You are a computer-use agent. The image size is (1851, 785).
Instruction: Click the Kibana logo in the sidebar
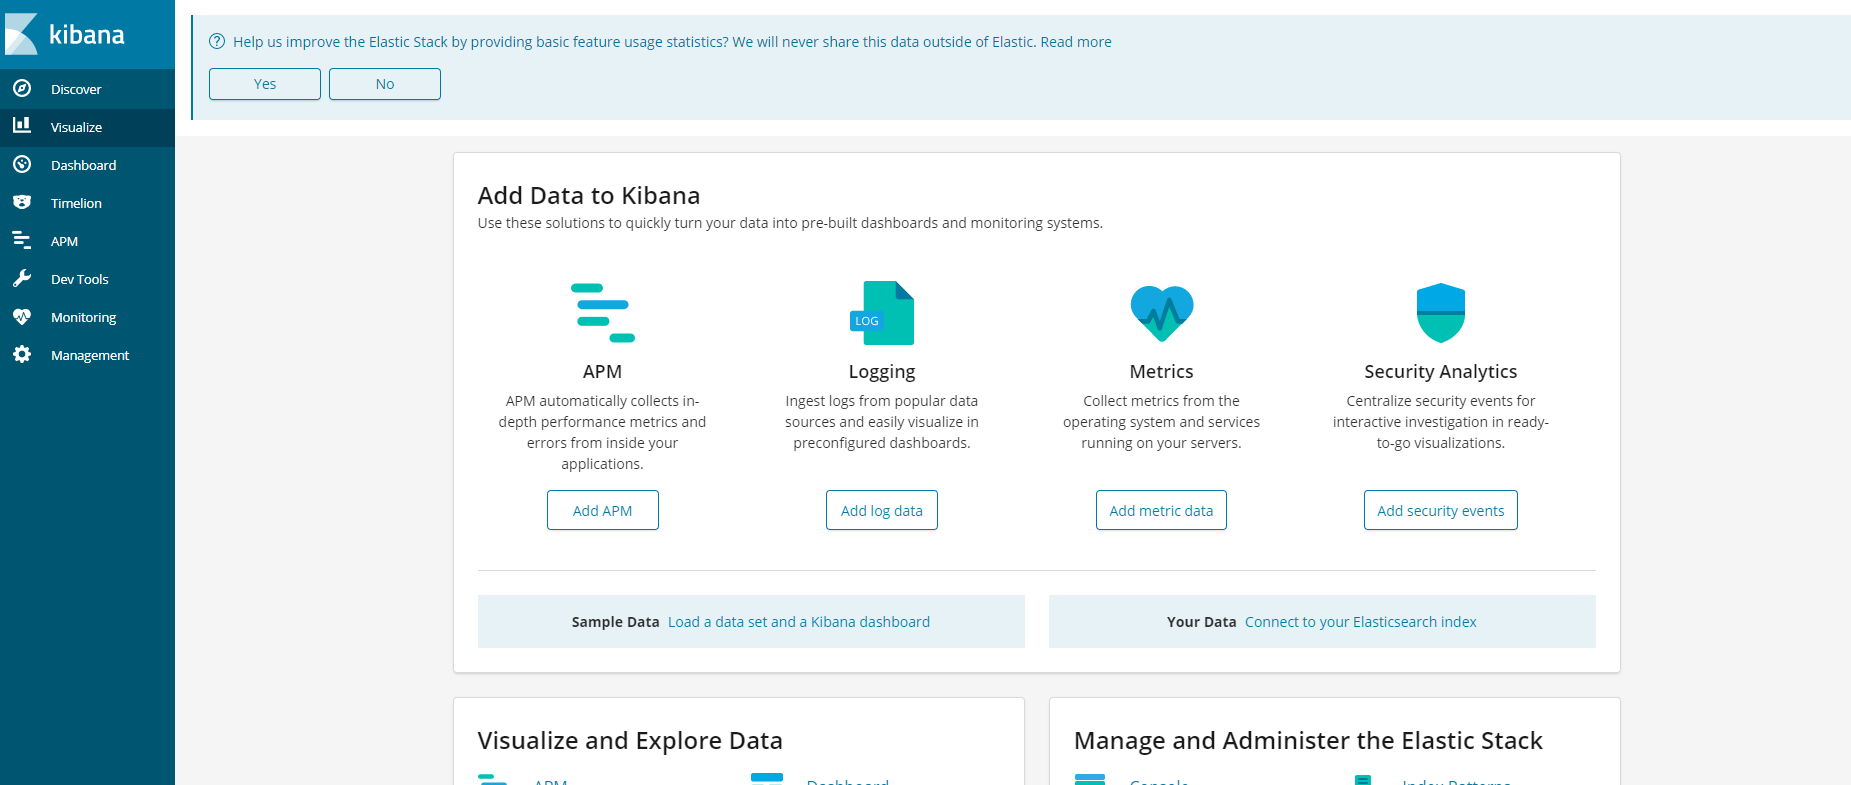coord(66,34)
